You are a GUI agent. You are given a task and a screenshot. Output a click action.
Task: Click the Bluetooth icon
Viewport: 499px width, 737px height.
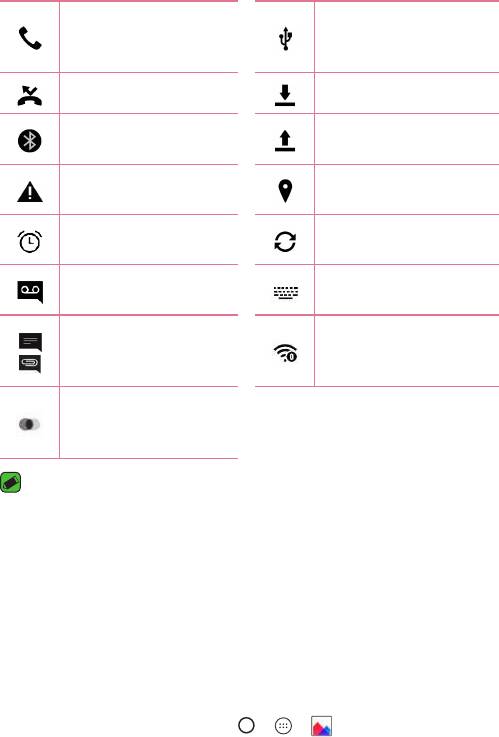point(30,141)
